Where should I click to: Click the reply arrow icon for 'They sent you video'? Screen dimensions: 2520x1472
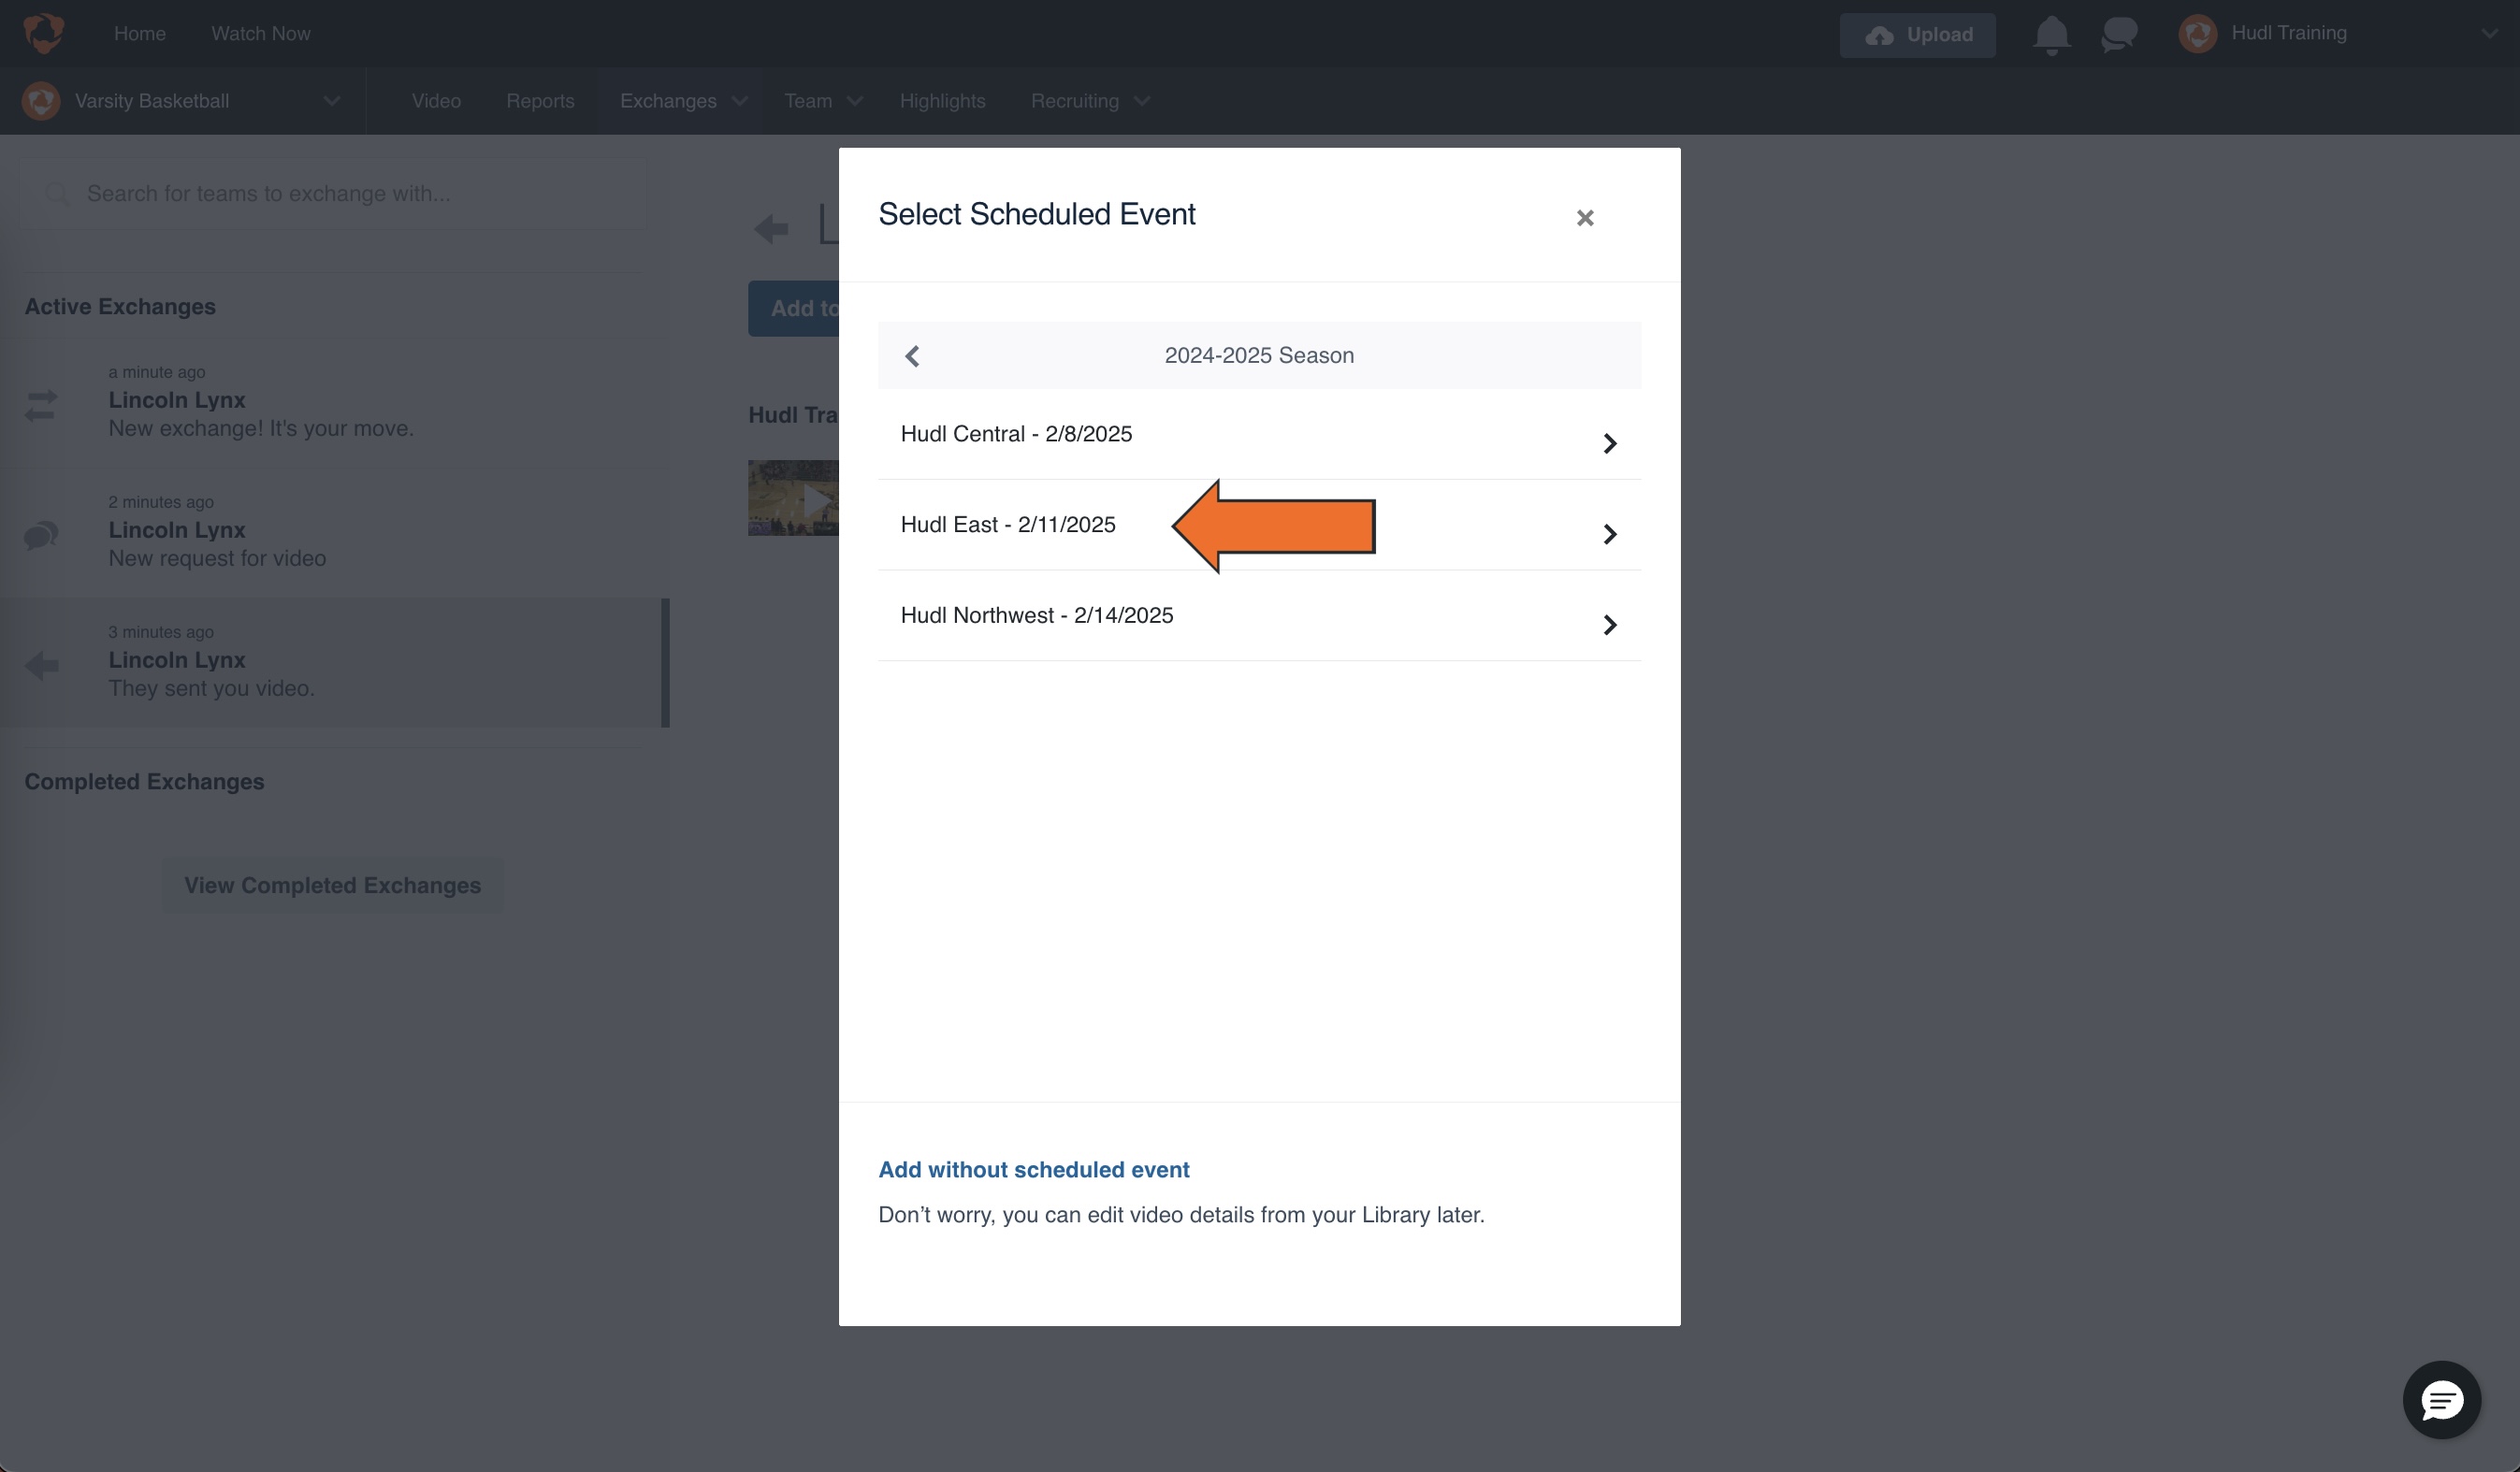coord(41,665)
